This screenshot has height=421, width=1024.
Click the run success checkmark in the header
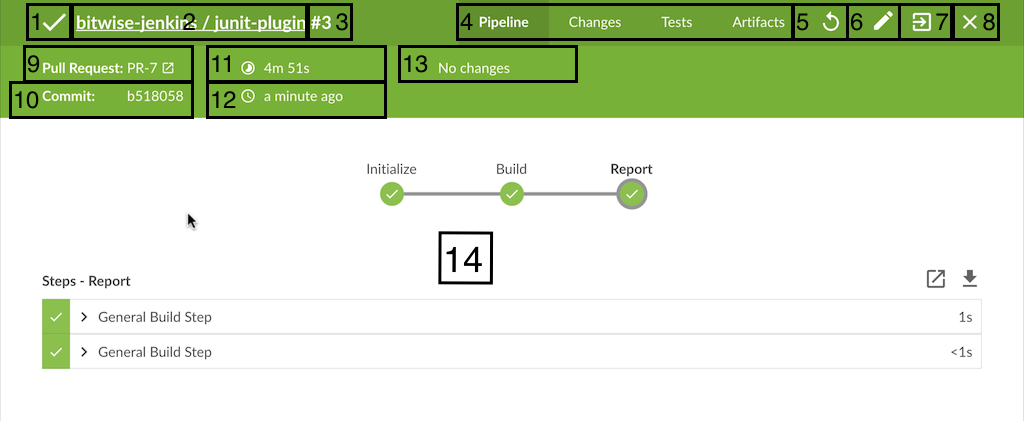pyautogui.click(x=55, y=22)
